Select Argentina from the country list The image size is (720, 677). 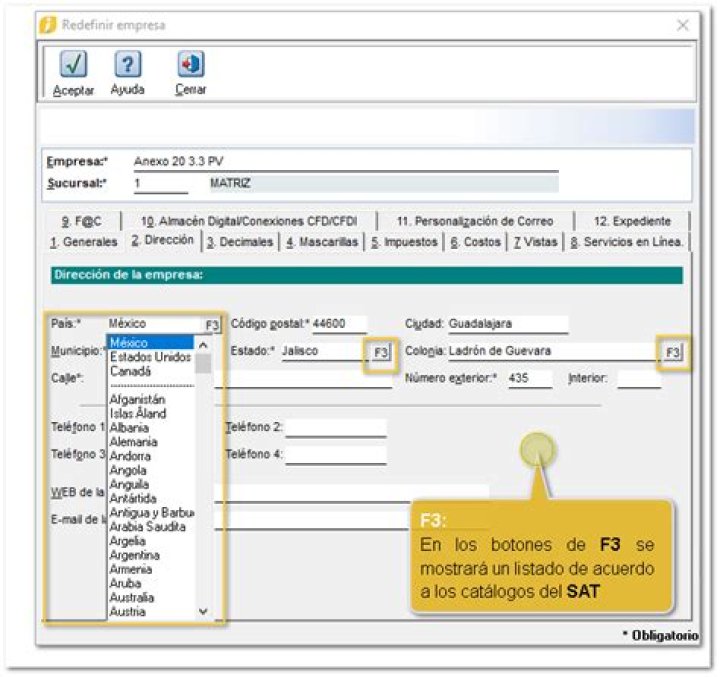point(135,555)
